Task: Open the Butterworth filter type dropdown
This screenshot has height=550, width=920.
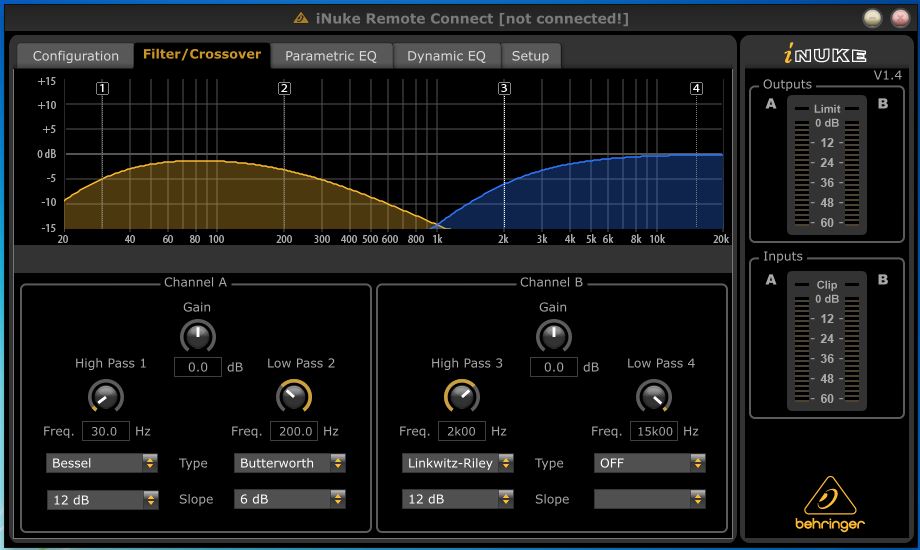Action: (290, 463)
